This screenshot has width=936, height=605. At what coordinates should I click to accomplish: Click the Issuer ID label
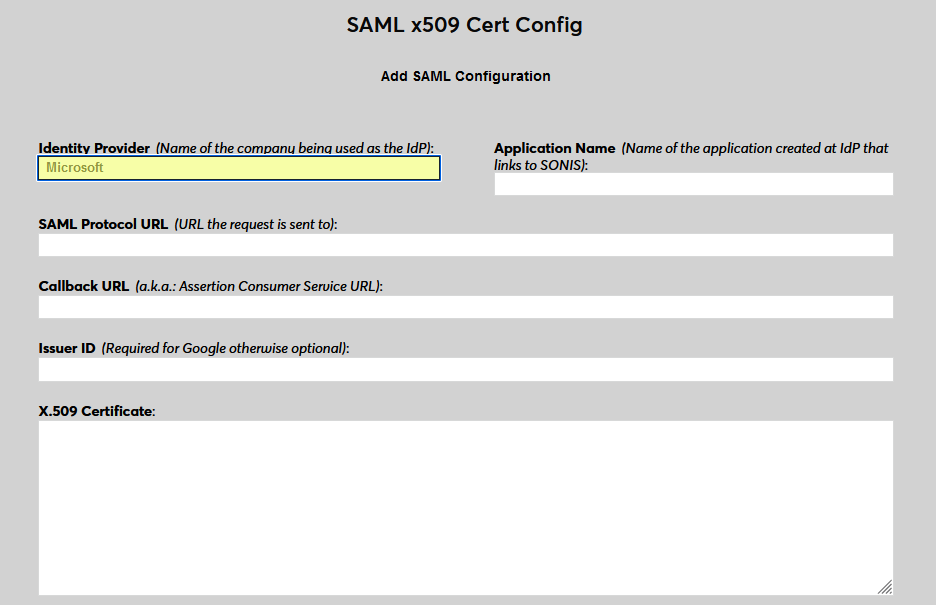(x=64, y=348)
